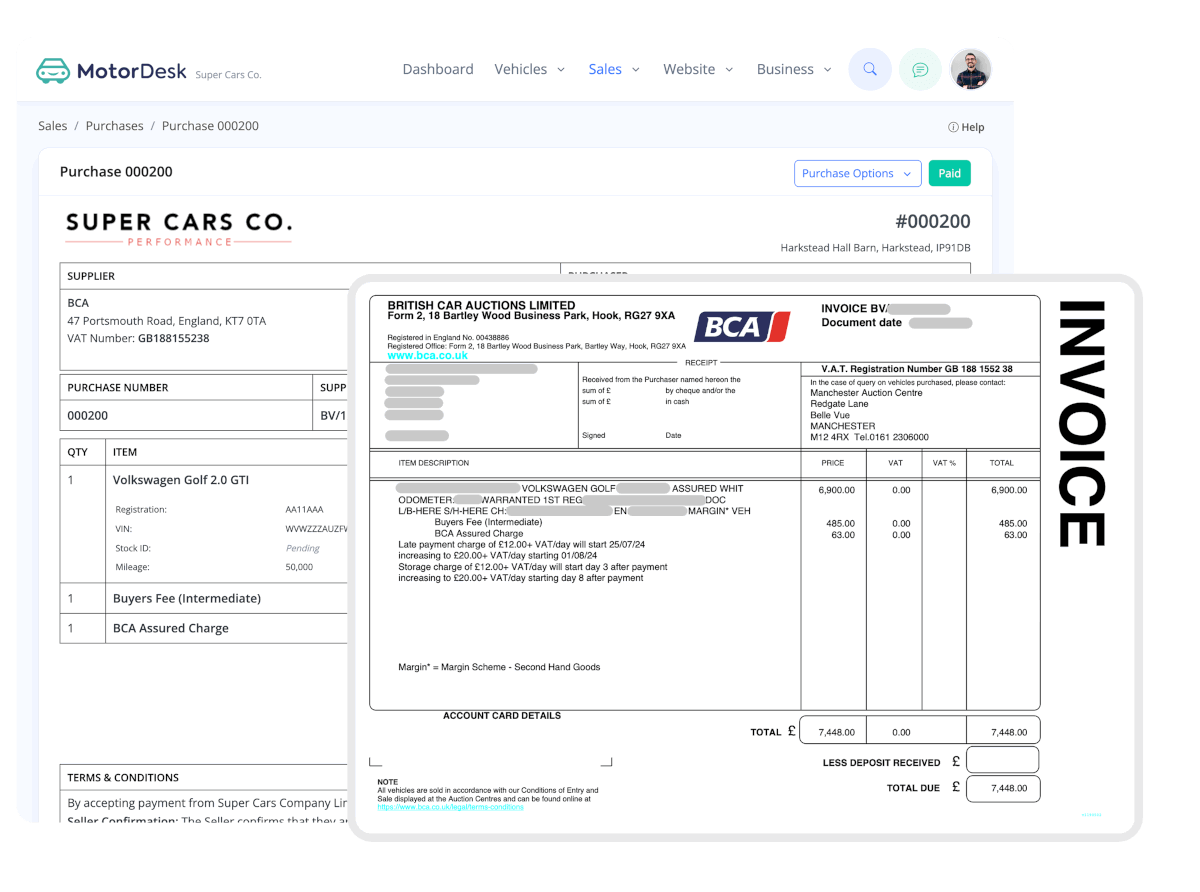Go to the Dashboard tab

coord(438,70)
